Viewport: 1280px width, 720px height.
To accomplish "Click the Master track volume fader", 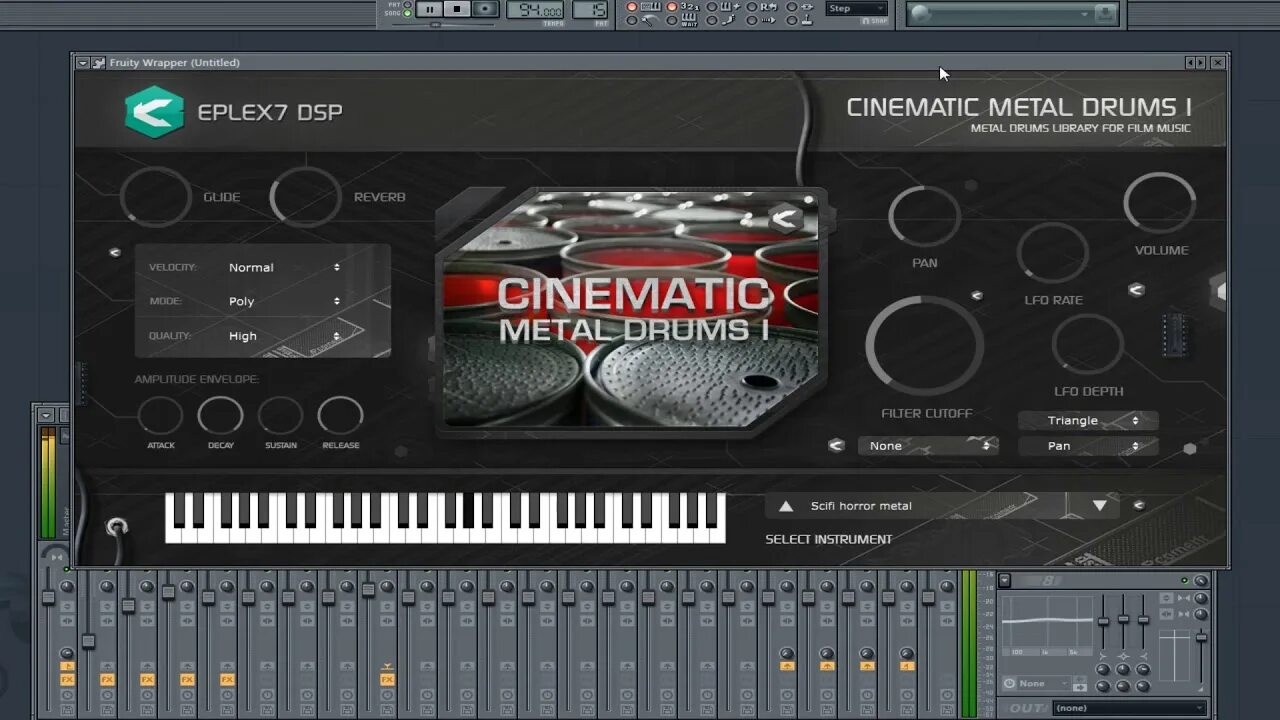I will [x=48, y=597].
